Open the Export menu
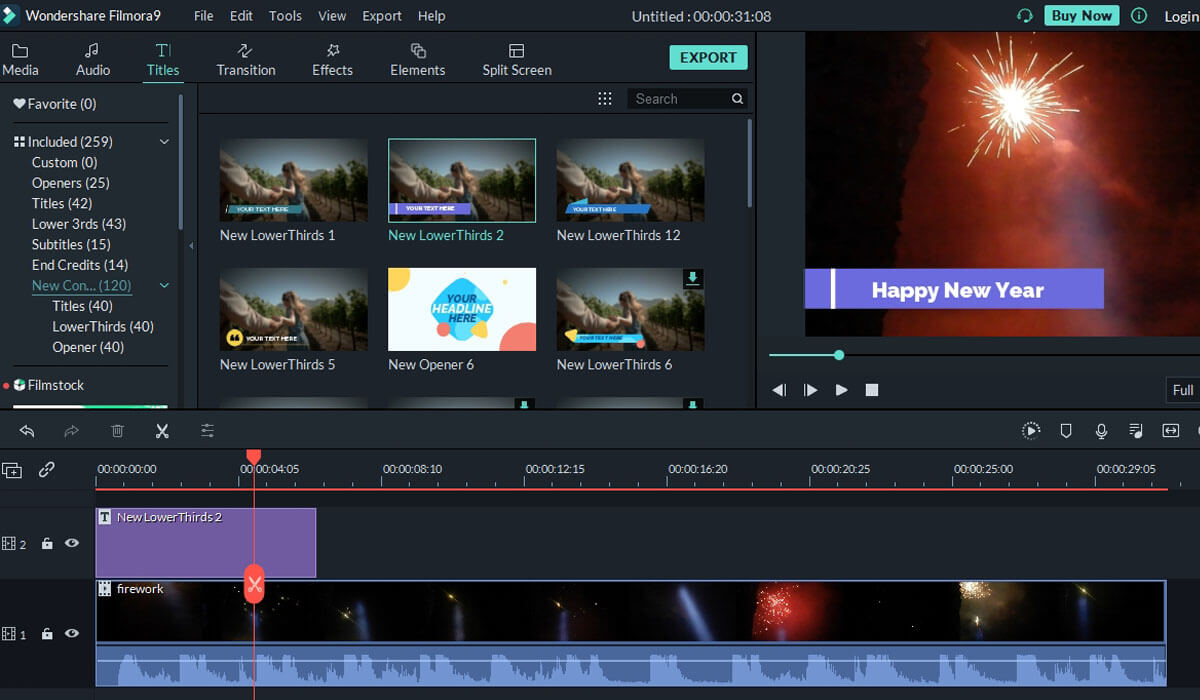1200x700 pixels. [x=382, y=16]
